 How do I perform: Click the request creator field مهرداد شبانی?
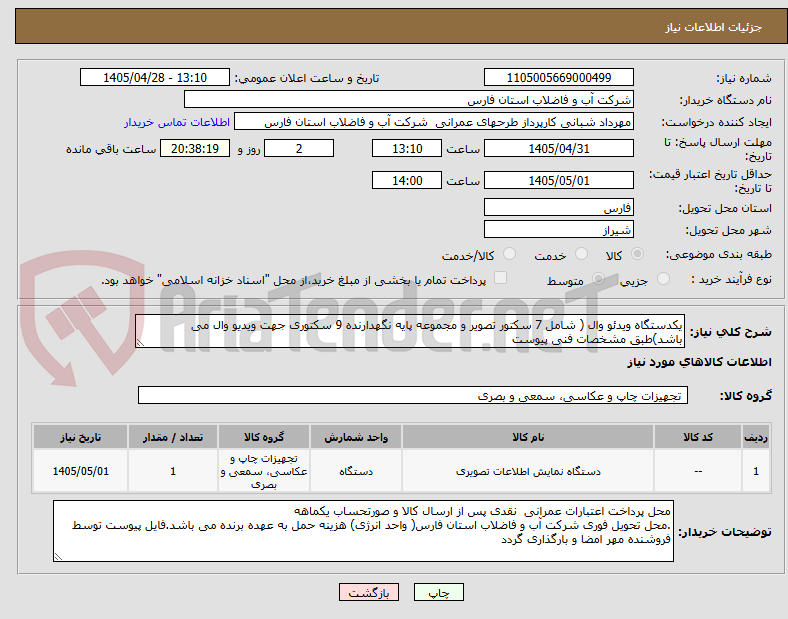point(434,122)
